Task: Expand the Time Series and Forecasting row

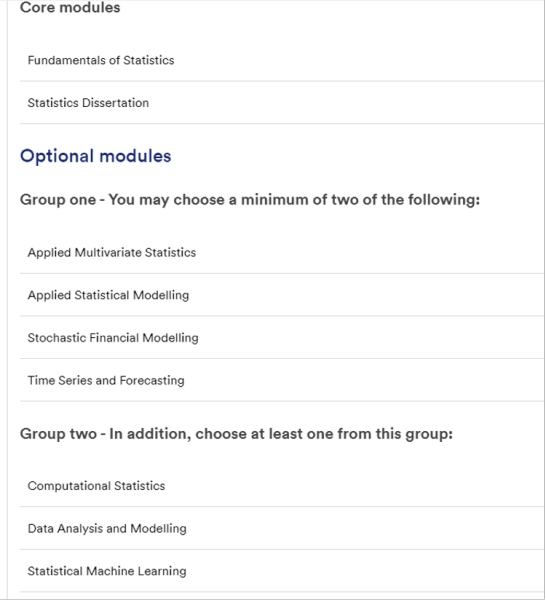Action: [282, 380]
